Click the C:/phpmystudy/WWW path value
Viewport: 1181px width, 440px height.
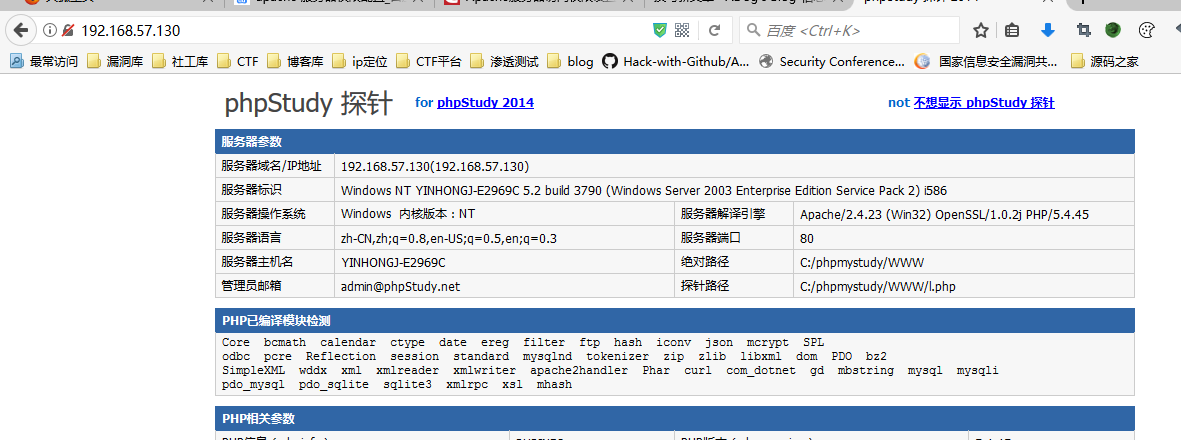tap(862, 263)
